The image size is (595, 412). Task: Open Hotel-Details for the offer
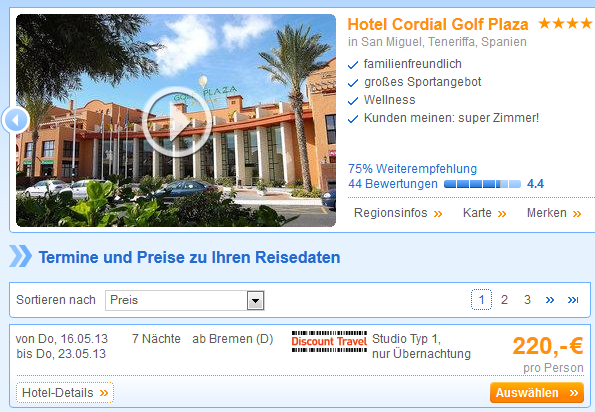pos(65,393)
